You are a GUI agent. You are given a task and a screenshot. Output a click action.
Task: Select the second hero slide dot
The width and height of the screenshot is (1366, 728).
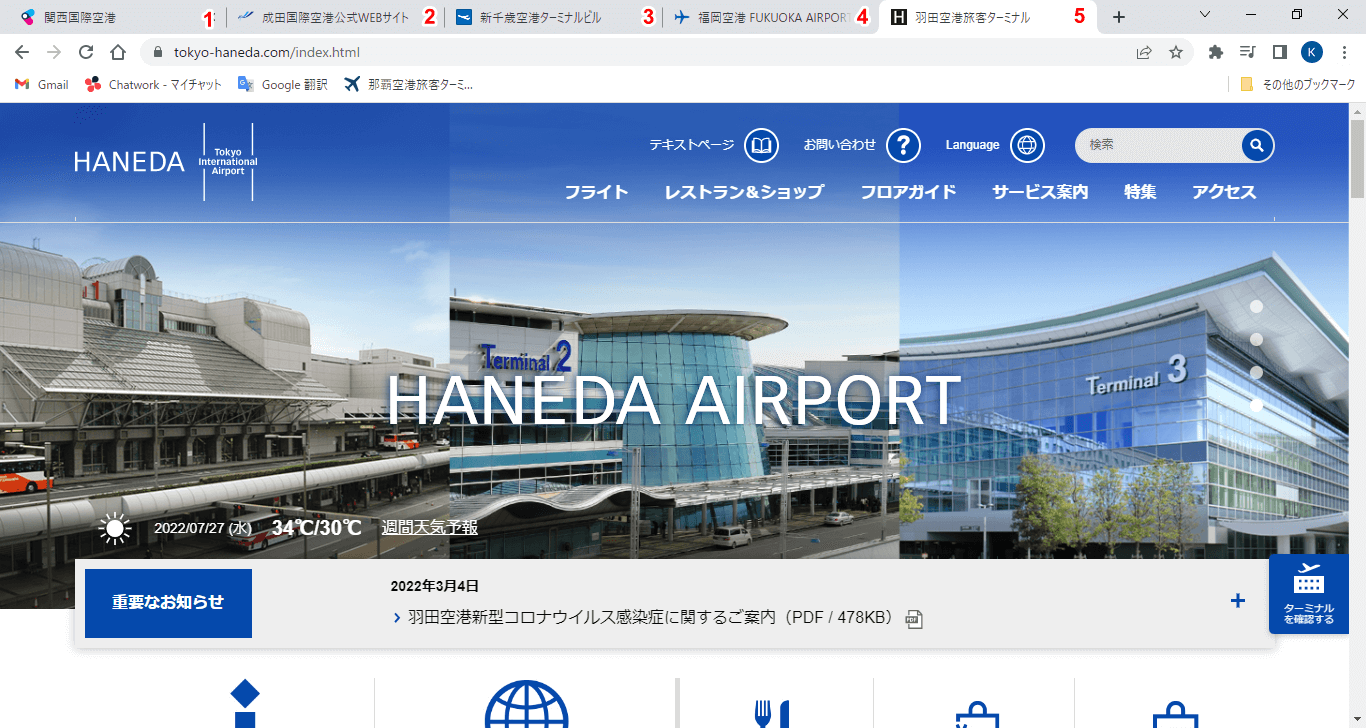pyautogui.click(x=1257, y=340)
